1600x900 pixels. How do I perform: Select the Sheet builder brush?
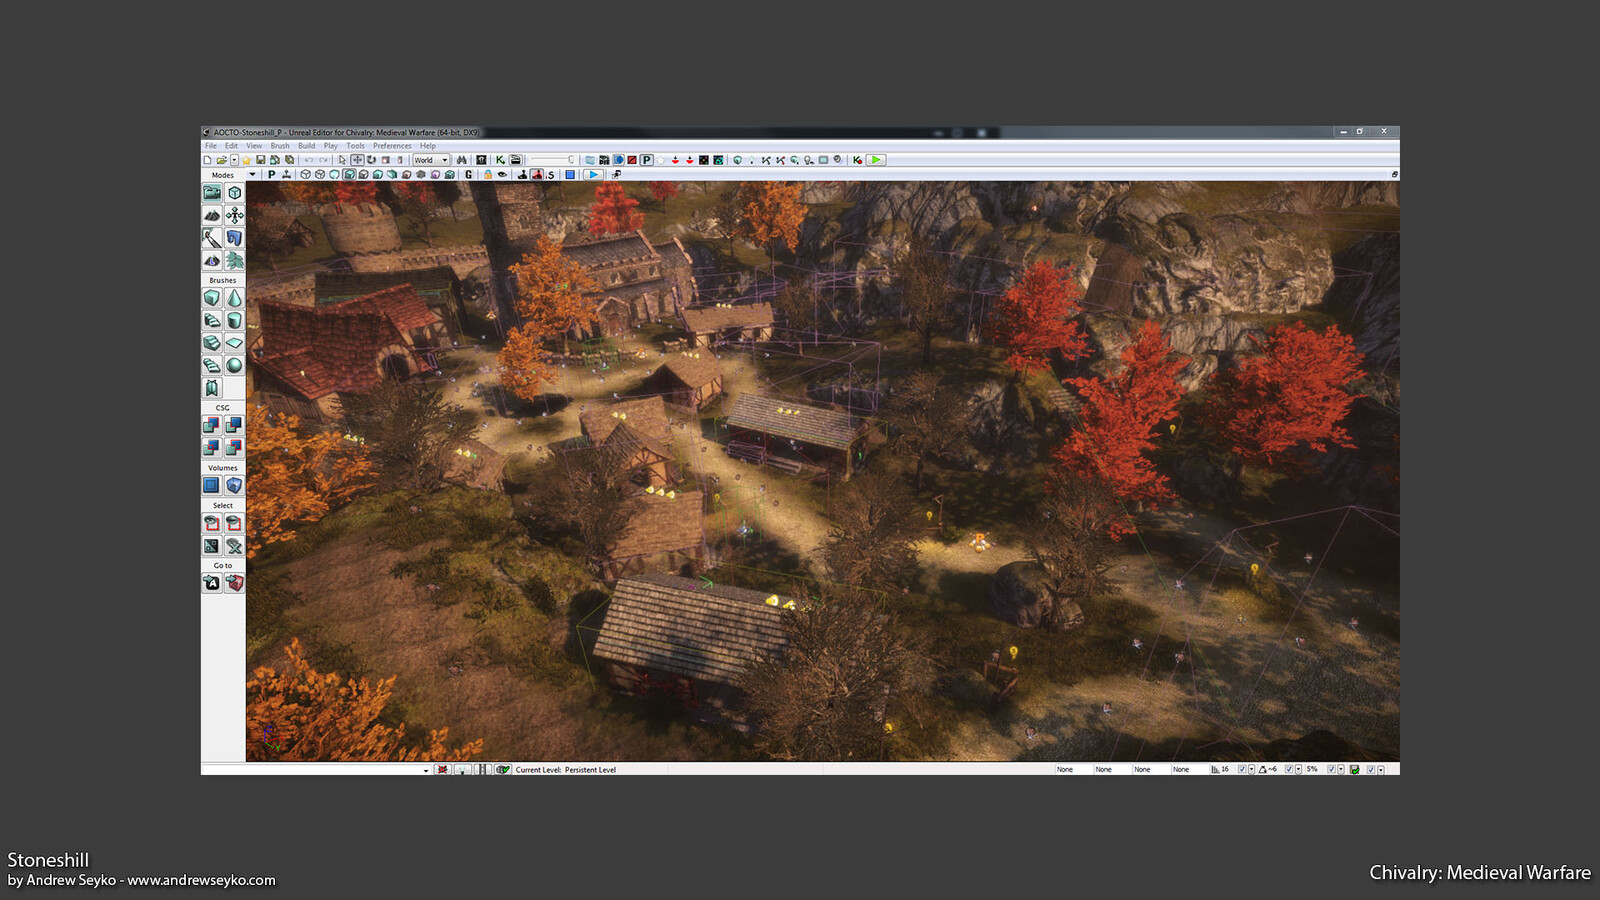[x=234, y=343]
